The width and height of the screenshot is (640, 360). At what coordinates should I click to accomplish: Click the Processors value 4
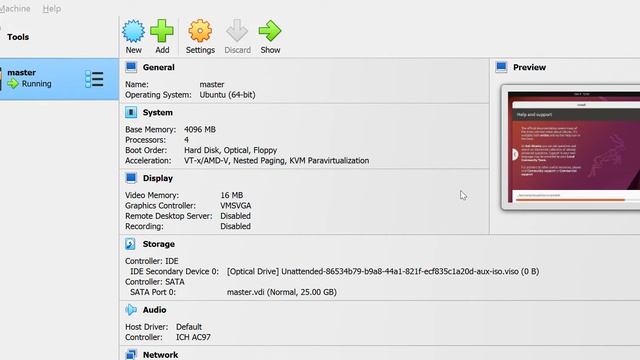(186, 140)
